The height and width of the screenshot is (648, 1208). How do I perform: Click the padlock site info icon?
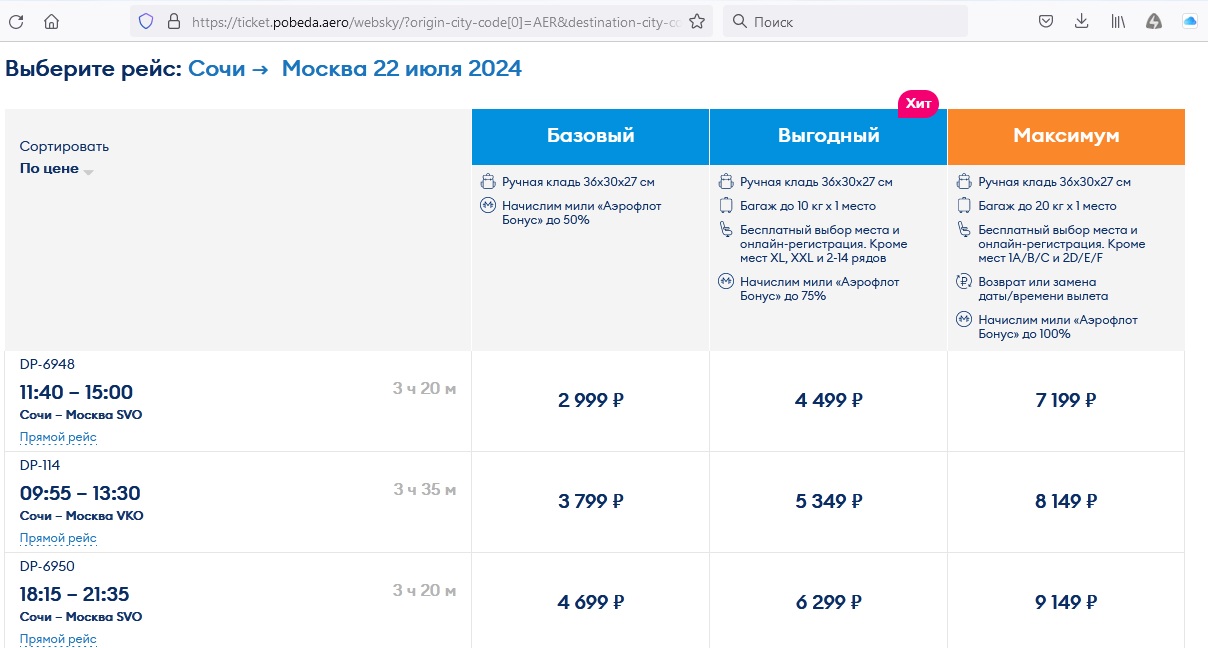point(173,21)
